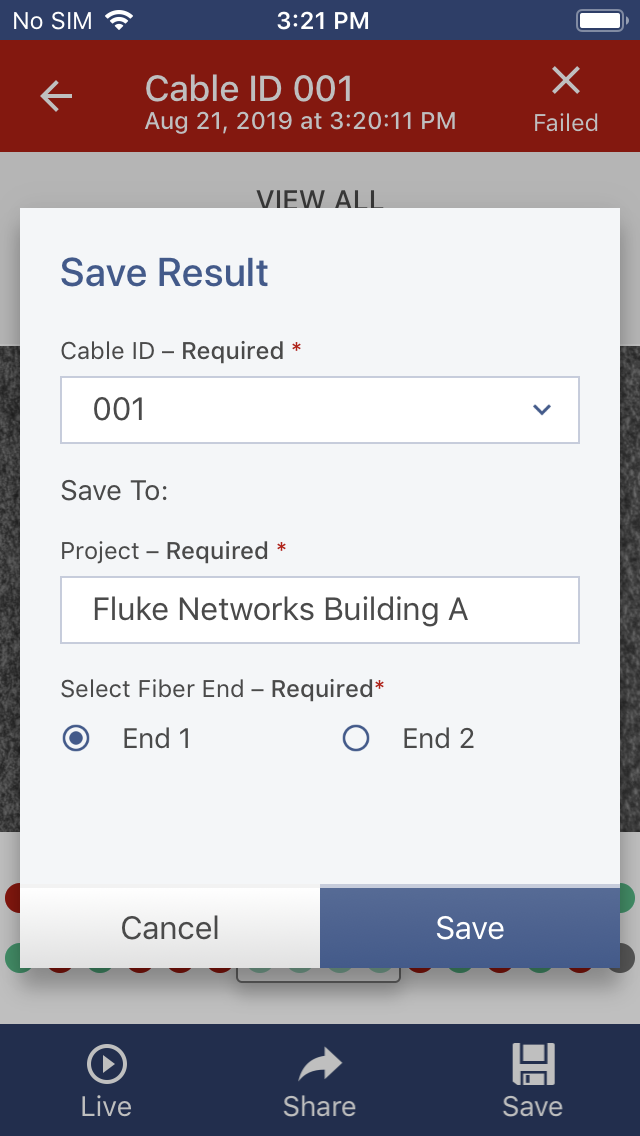This screenshot has width=640, height=1136.
Task: Edit the Project field Fluke Networks Building A
Action: click(x=320, y=609)
